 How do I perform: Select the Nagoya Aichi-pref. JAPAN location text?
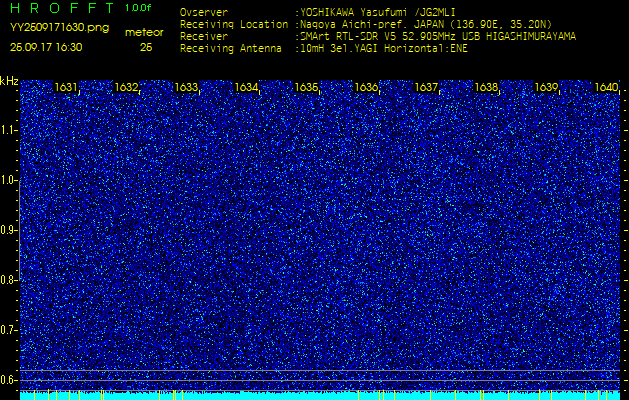pos(426,24)
